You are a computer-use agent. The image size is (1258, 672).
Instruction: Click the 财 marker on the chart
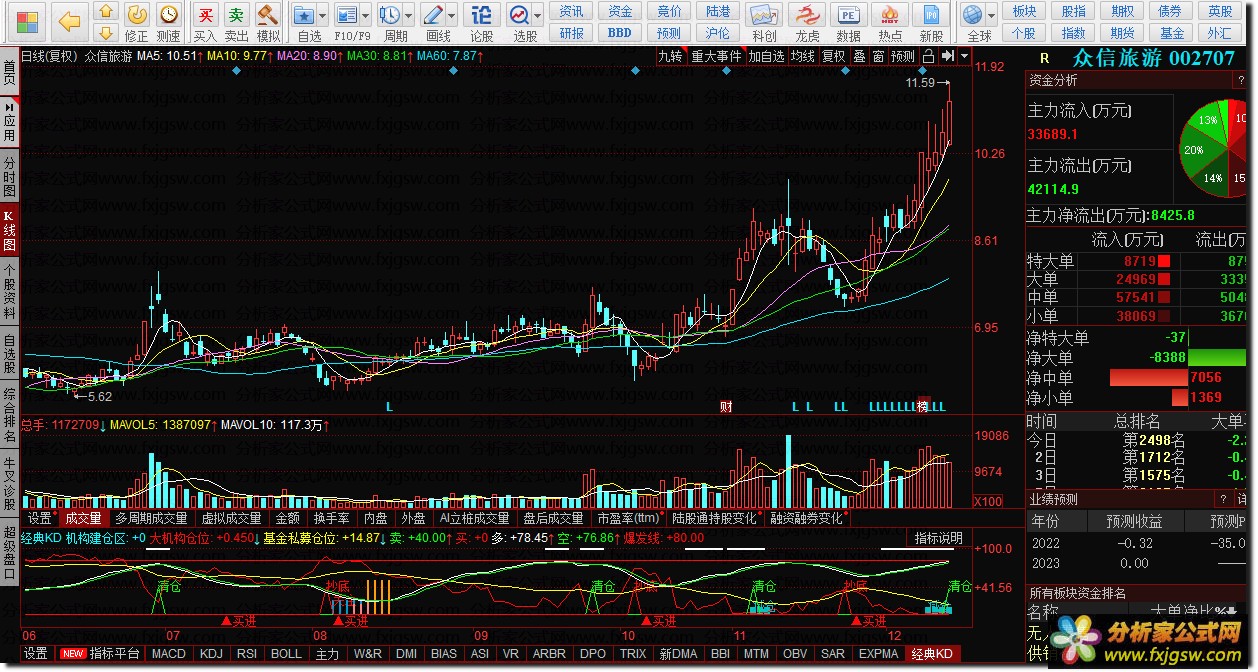click(x=726, y=407)
